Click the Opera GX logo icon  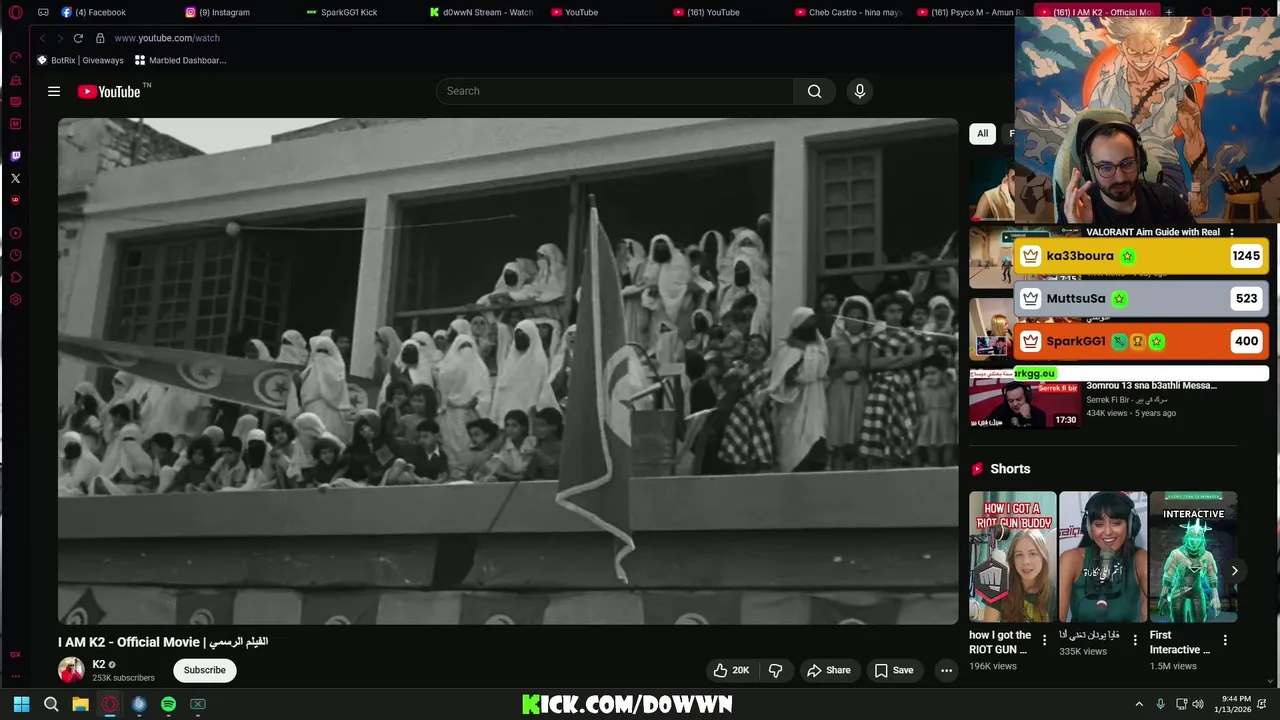pos(15,12)
